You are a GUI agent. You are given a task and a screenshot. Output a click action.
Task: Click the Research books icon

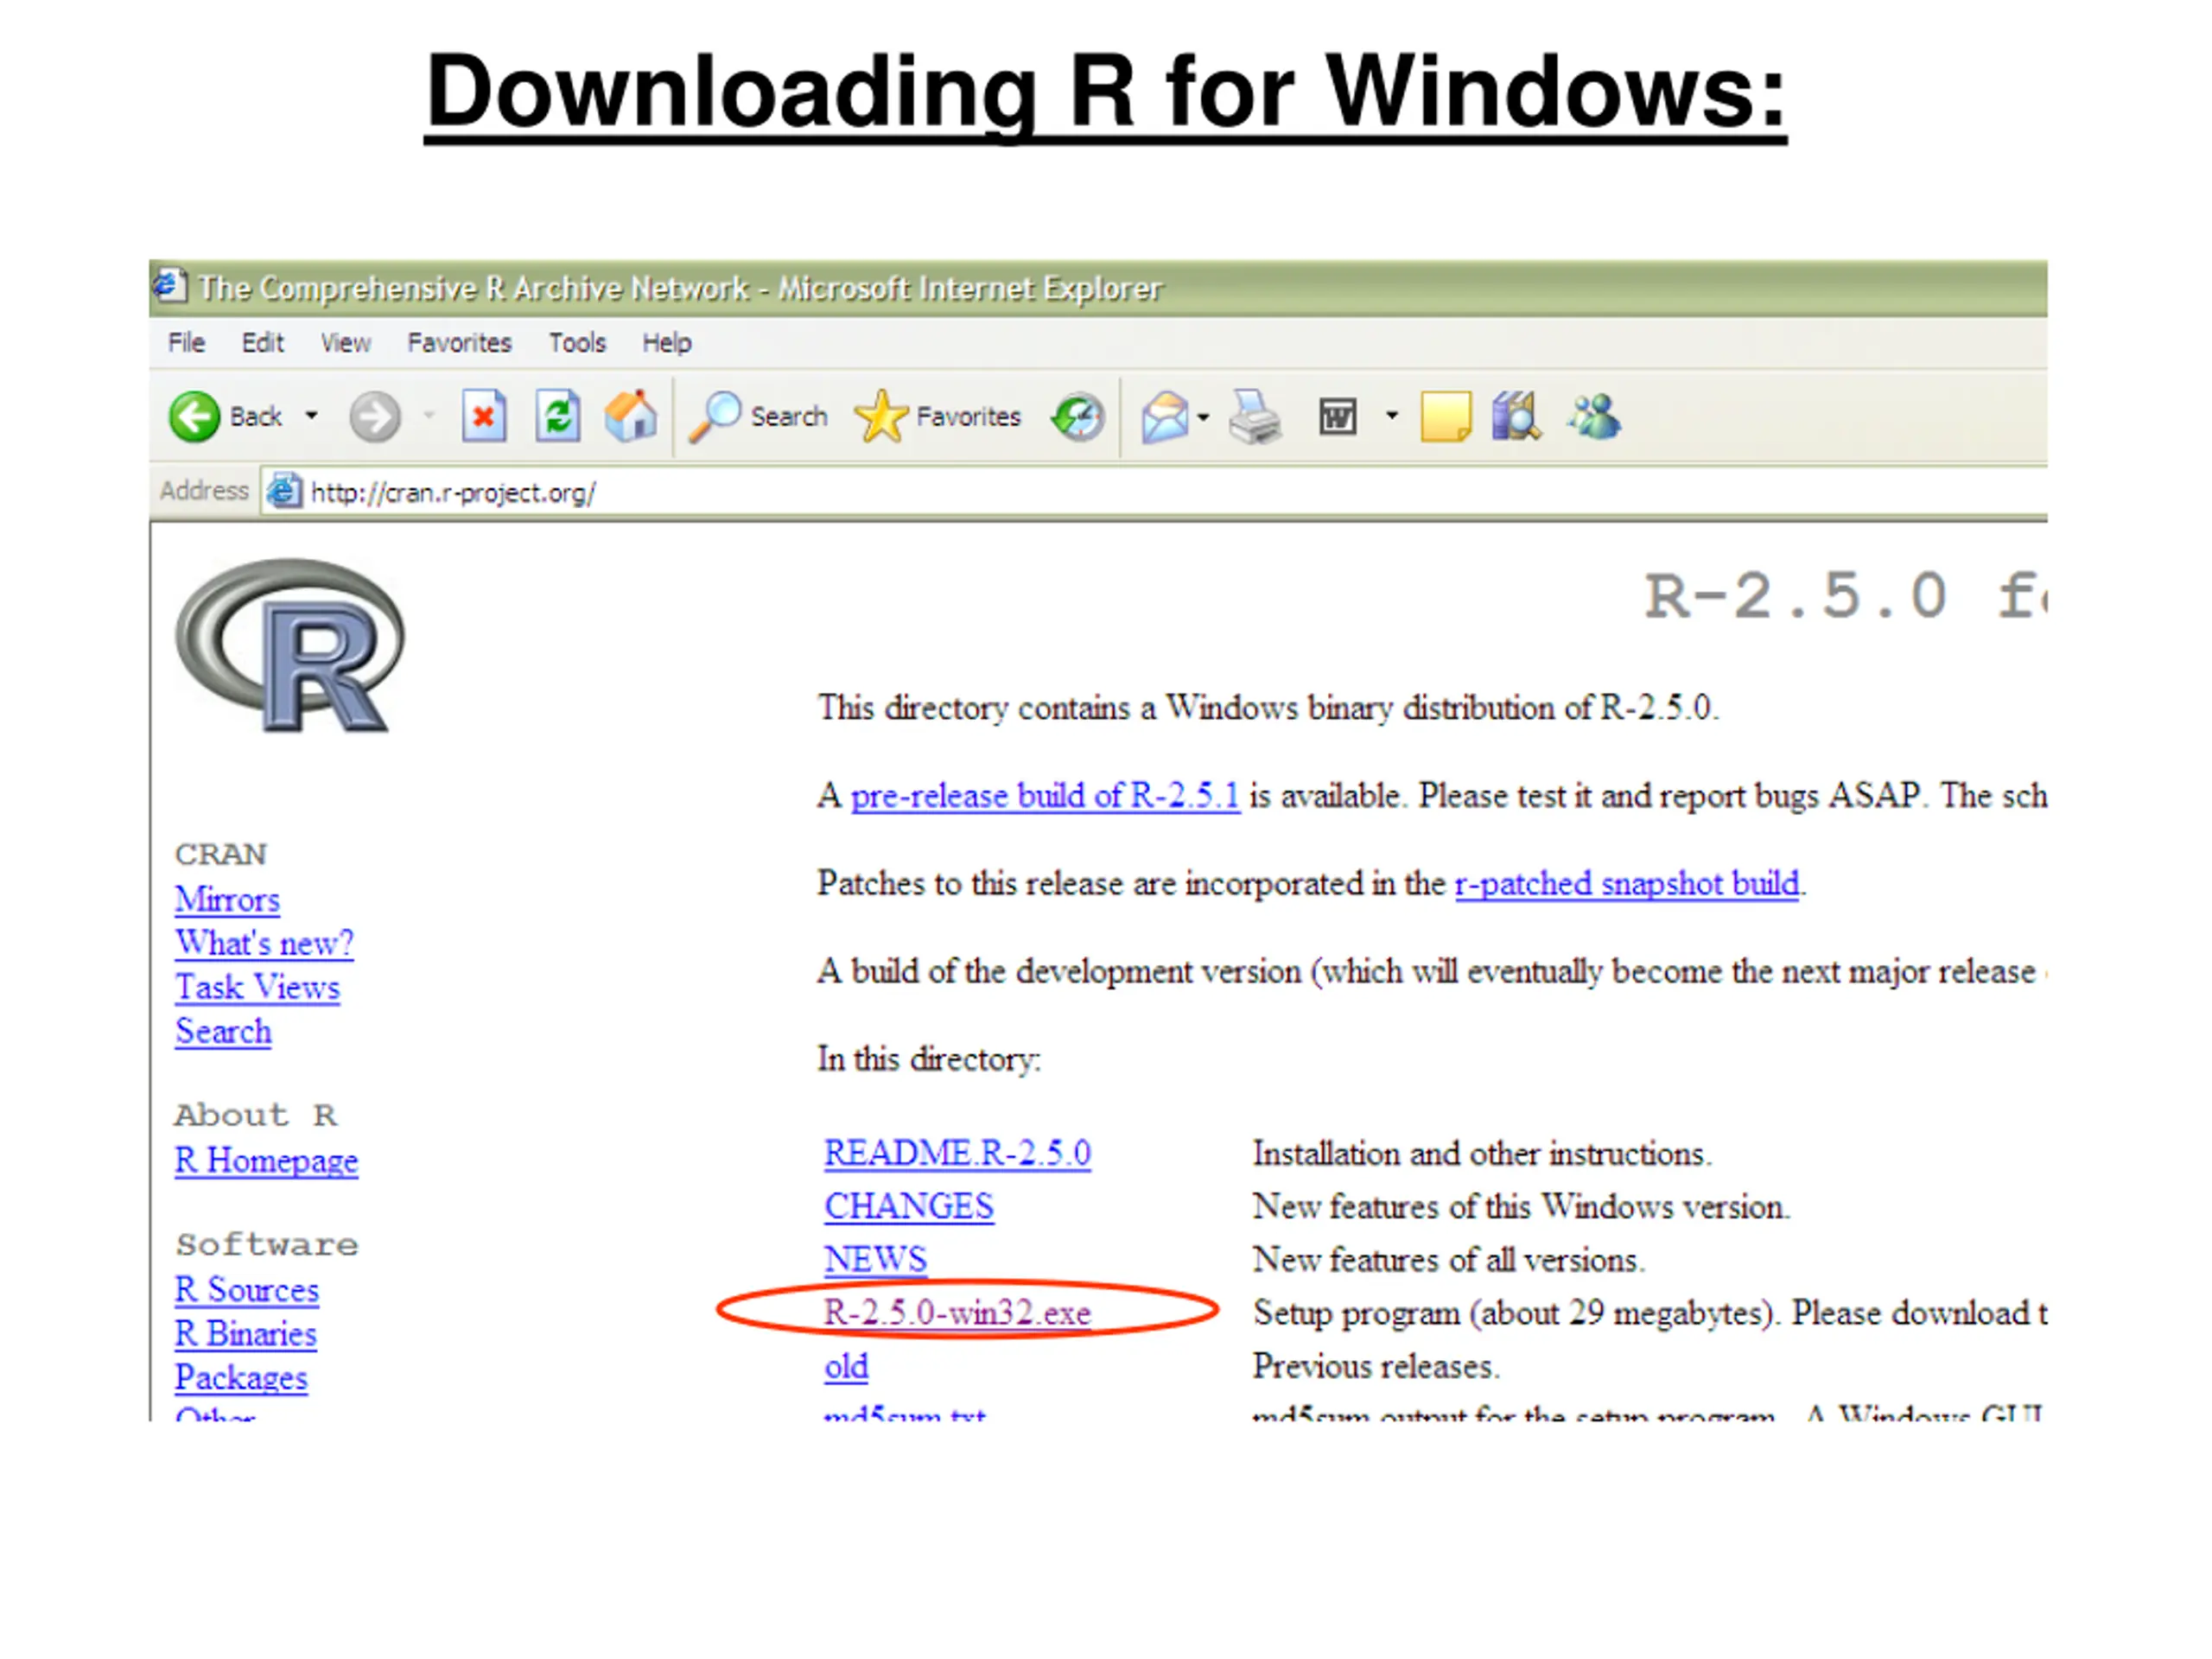tap(1516, 416)
